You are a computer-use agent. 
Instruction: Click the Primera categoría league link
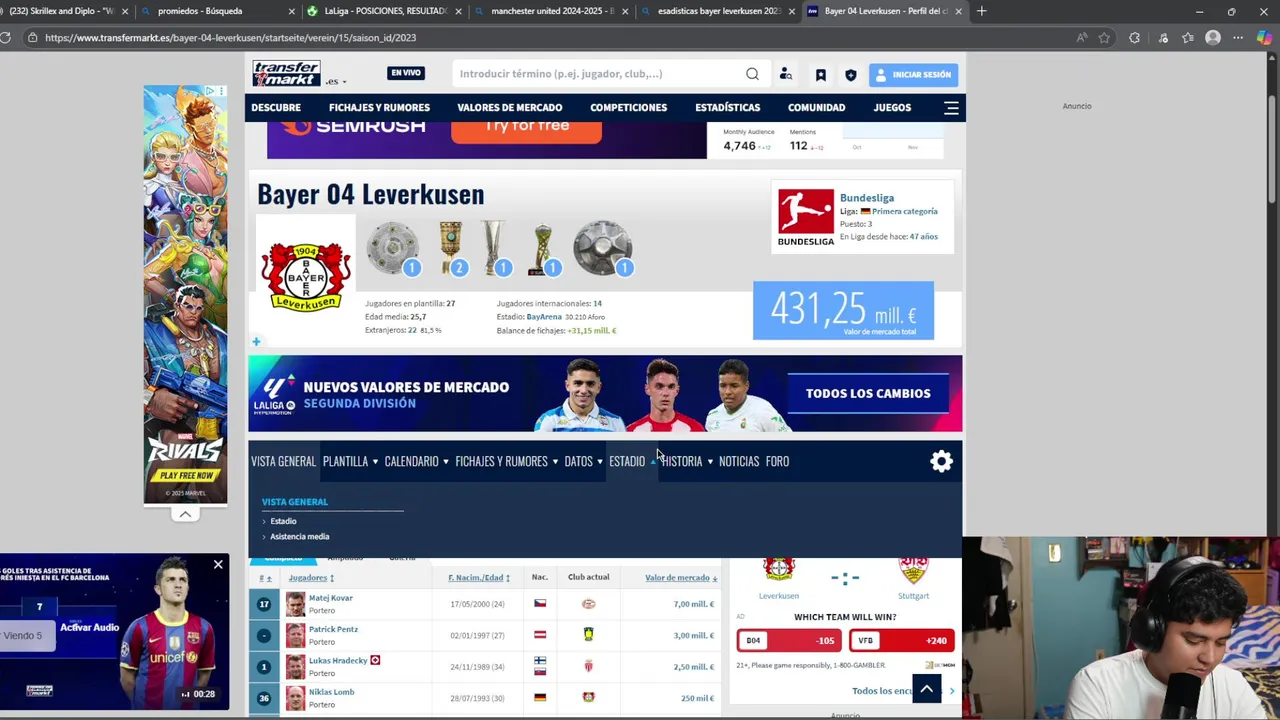pyautogui.click(x=904, y=211)
